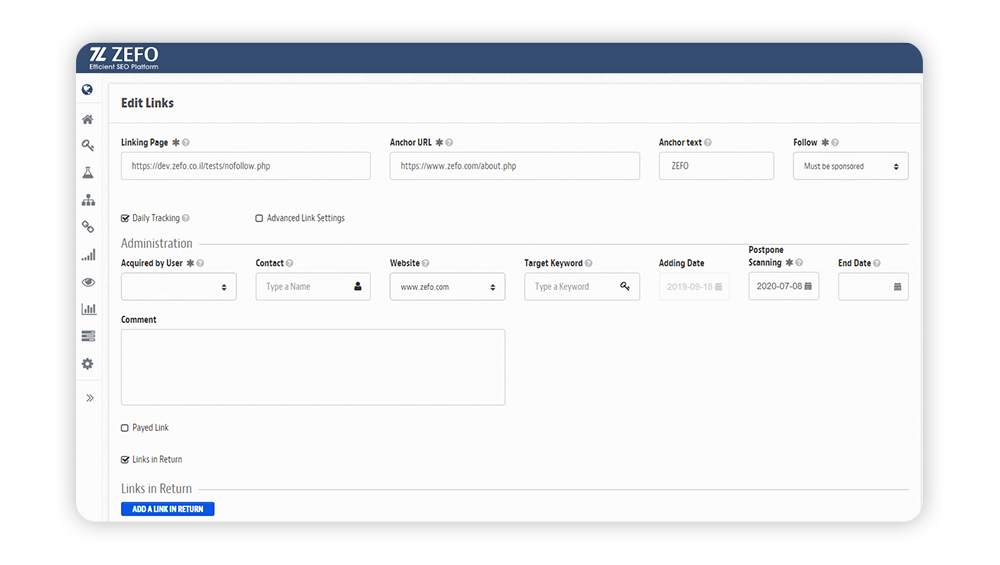Viewport: 1000px width, 565px height.
Task: Click the Links in Return section heading
Action: 156,488
